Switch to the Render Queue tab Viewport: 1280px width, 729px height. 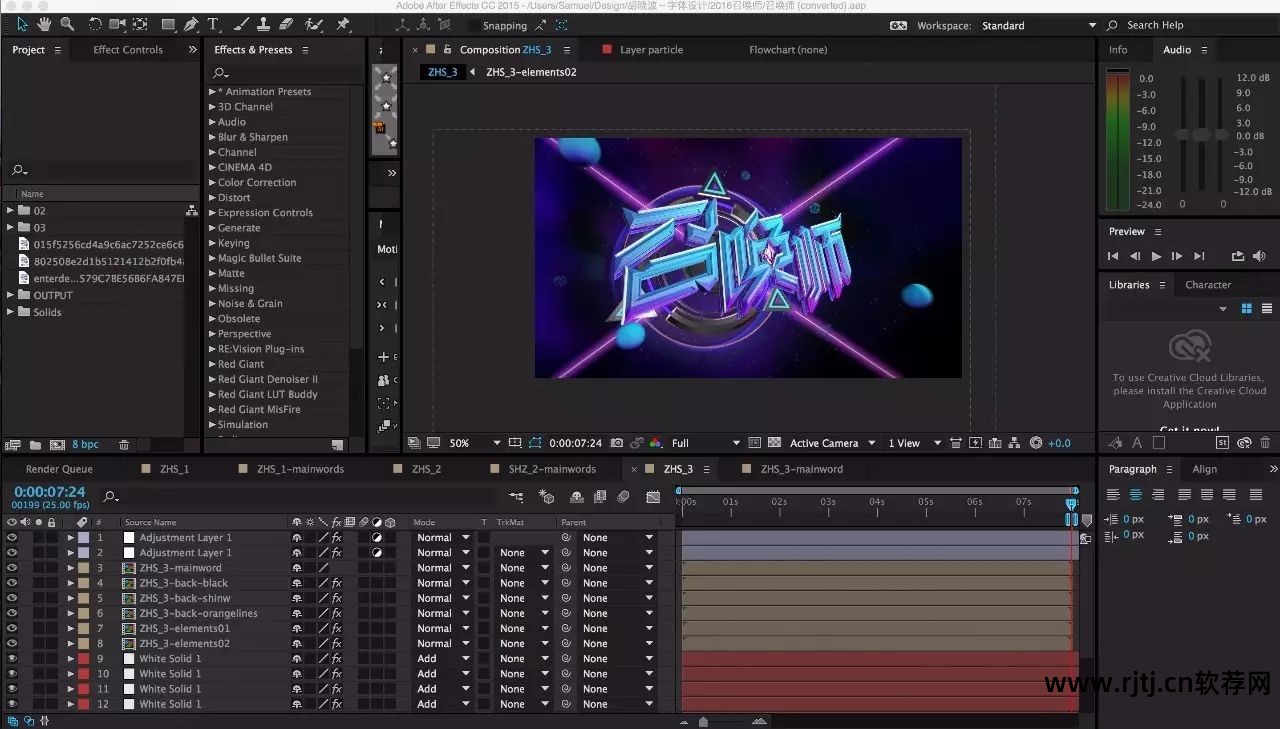click(59, 469)
